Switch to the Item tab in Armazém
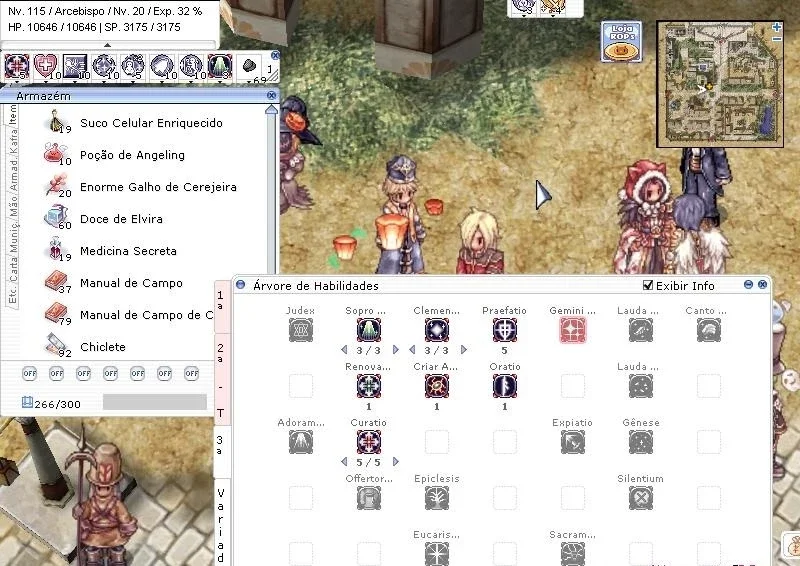 pos(13,114)
